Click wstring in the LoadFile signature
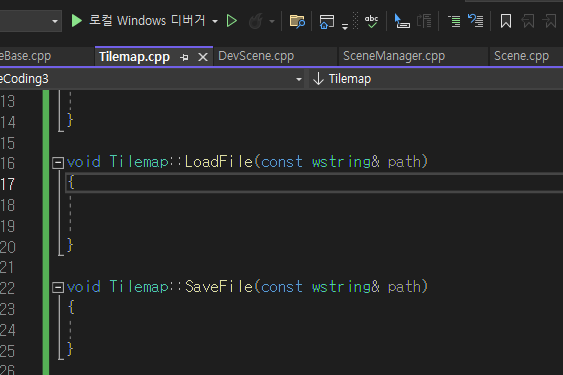The height and width of the screenshot is (375, 563). [341, 162]
